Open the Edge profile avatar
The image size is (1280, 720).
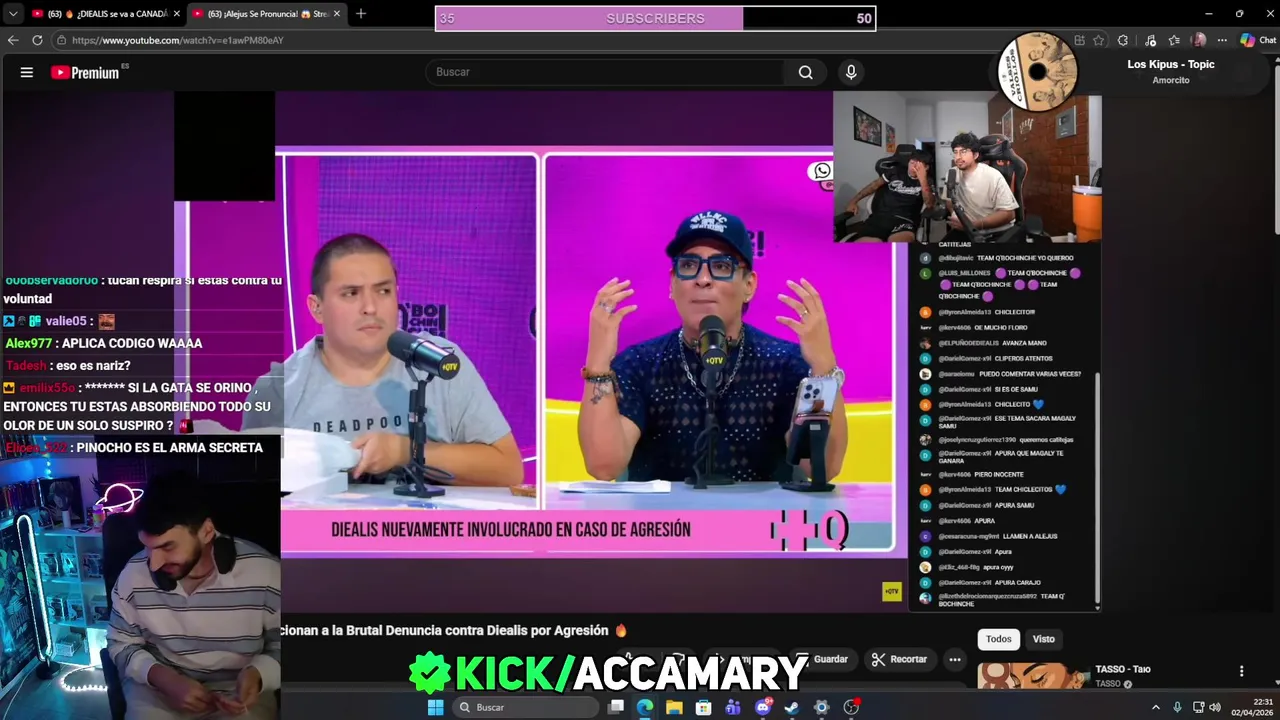coord(1199,40)
